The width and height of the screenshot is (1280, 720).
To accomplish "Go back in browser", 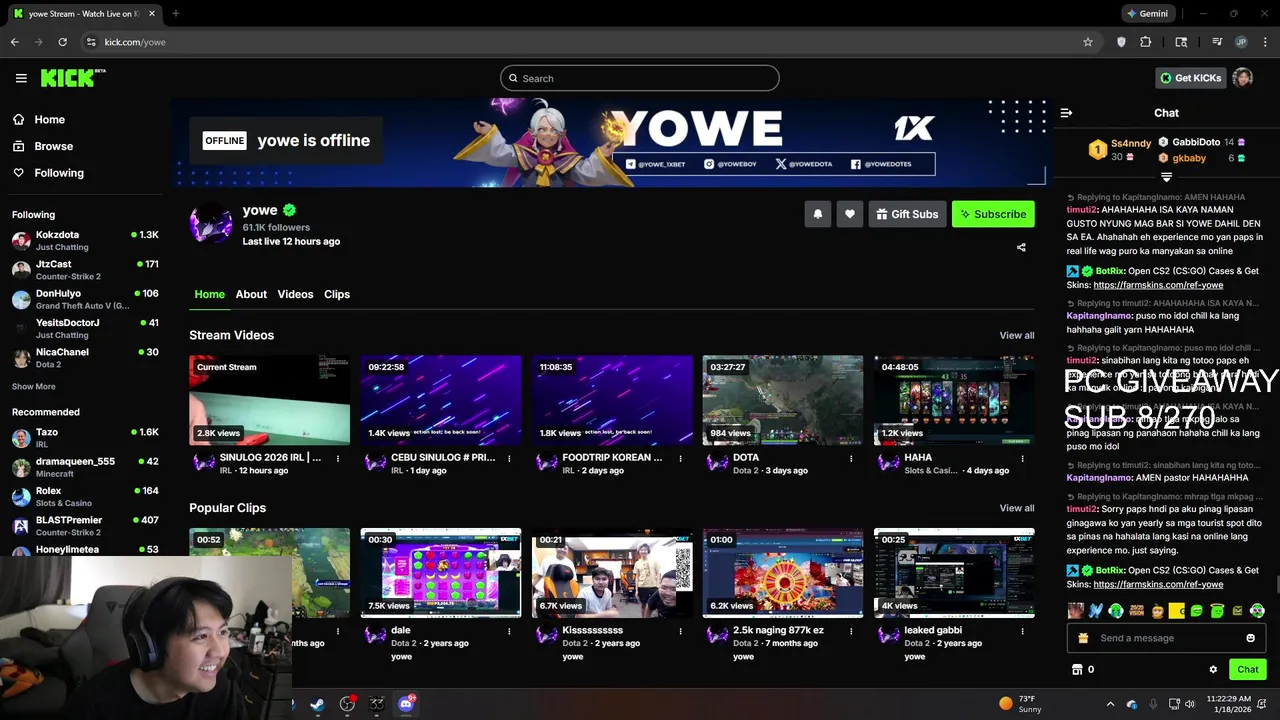I will (15, 42).
